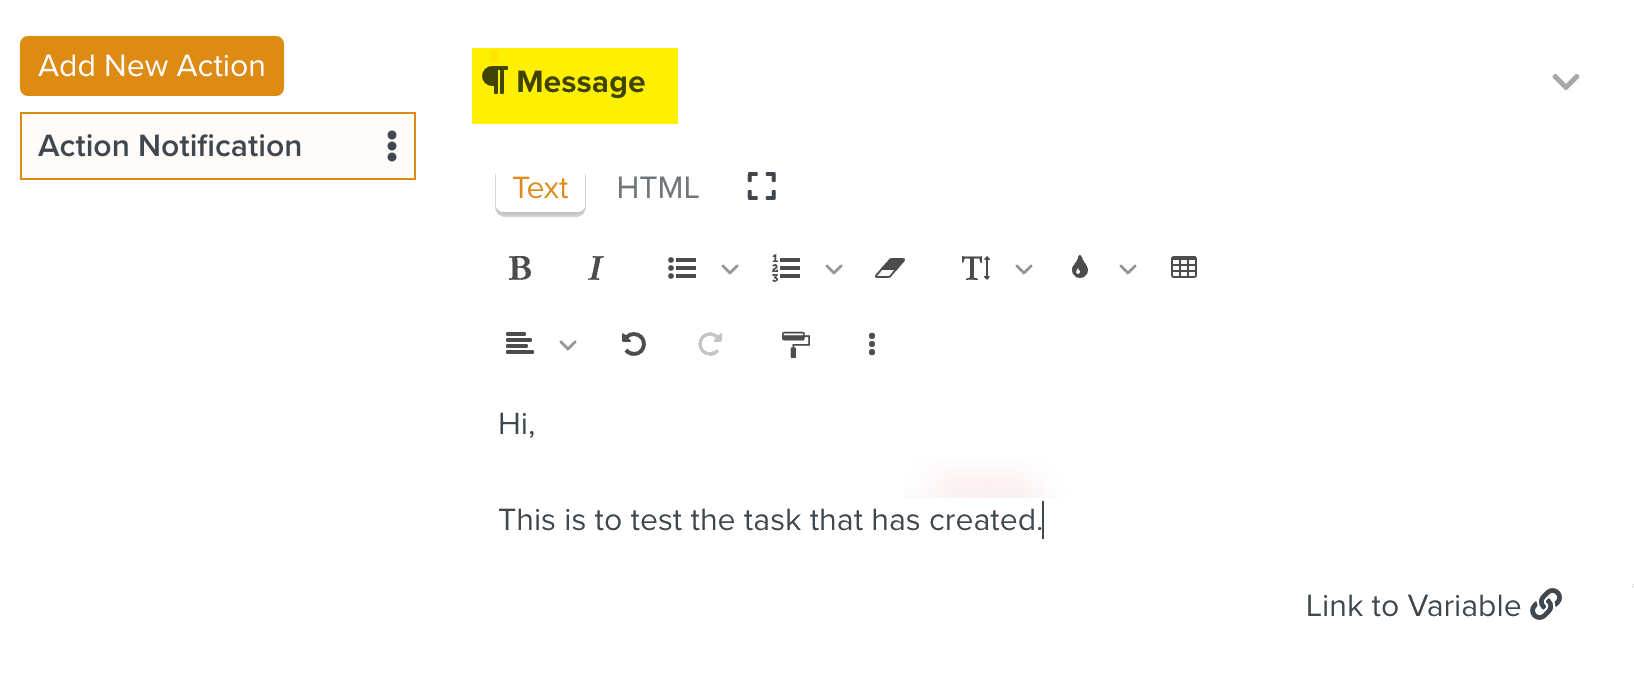Clear formatting with the eraser tool
Viewport: 1634px width, 682px height.
point(892,268)
